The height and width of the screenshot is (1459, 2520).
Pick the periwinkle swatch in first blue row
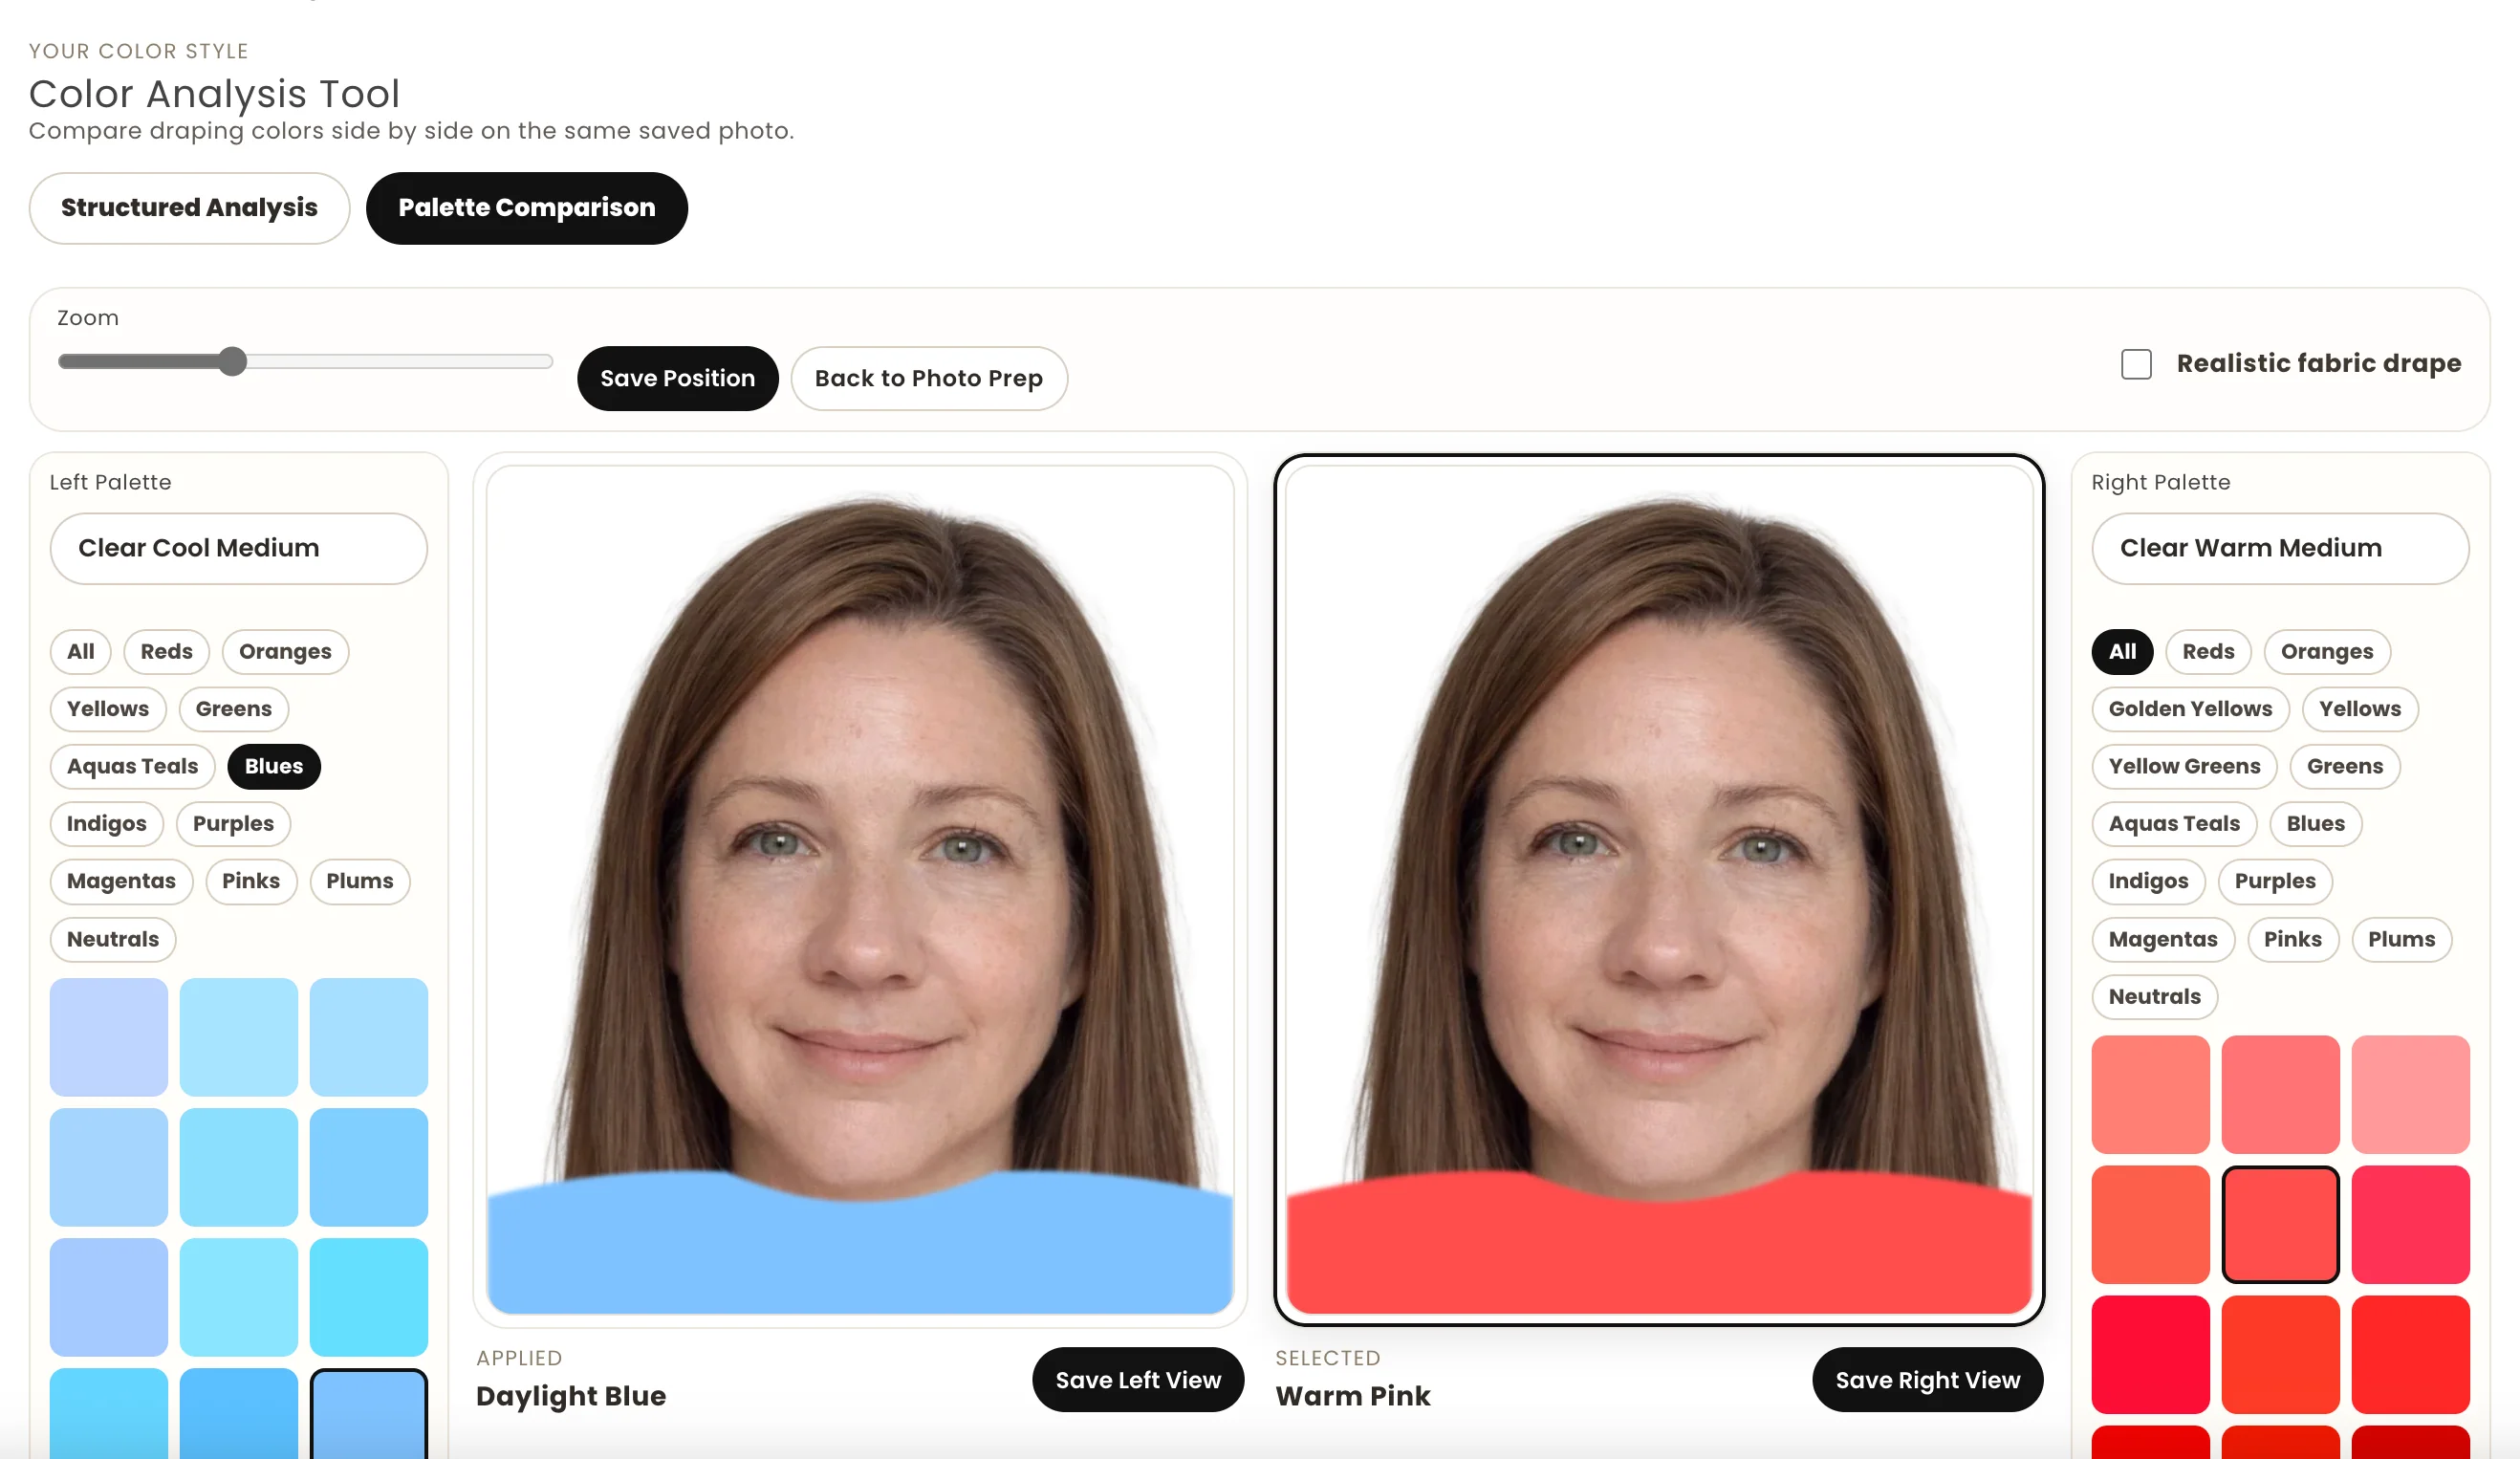(108, 1037)
